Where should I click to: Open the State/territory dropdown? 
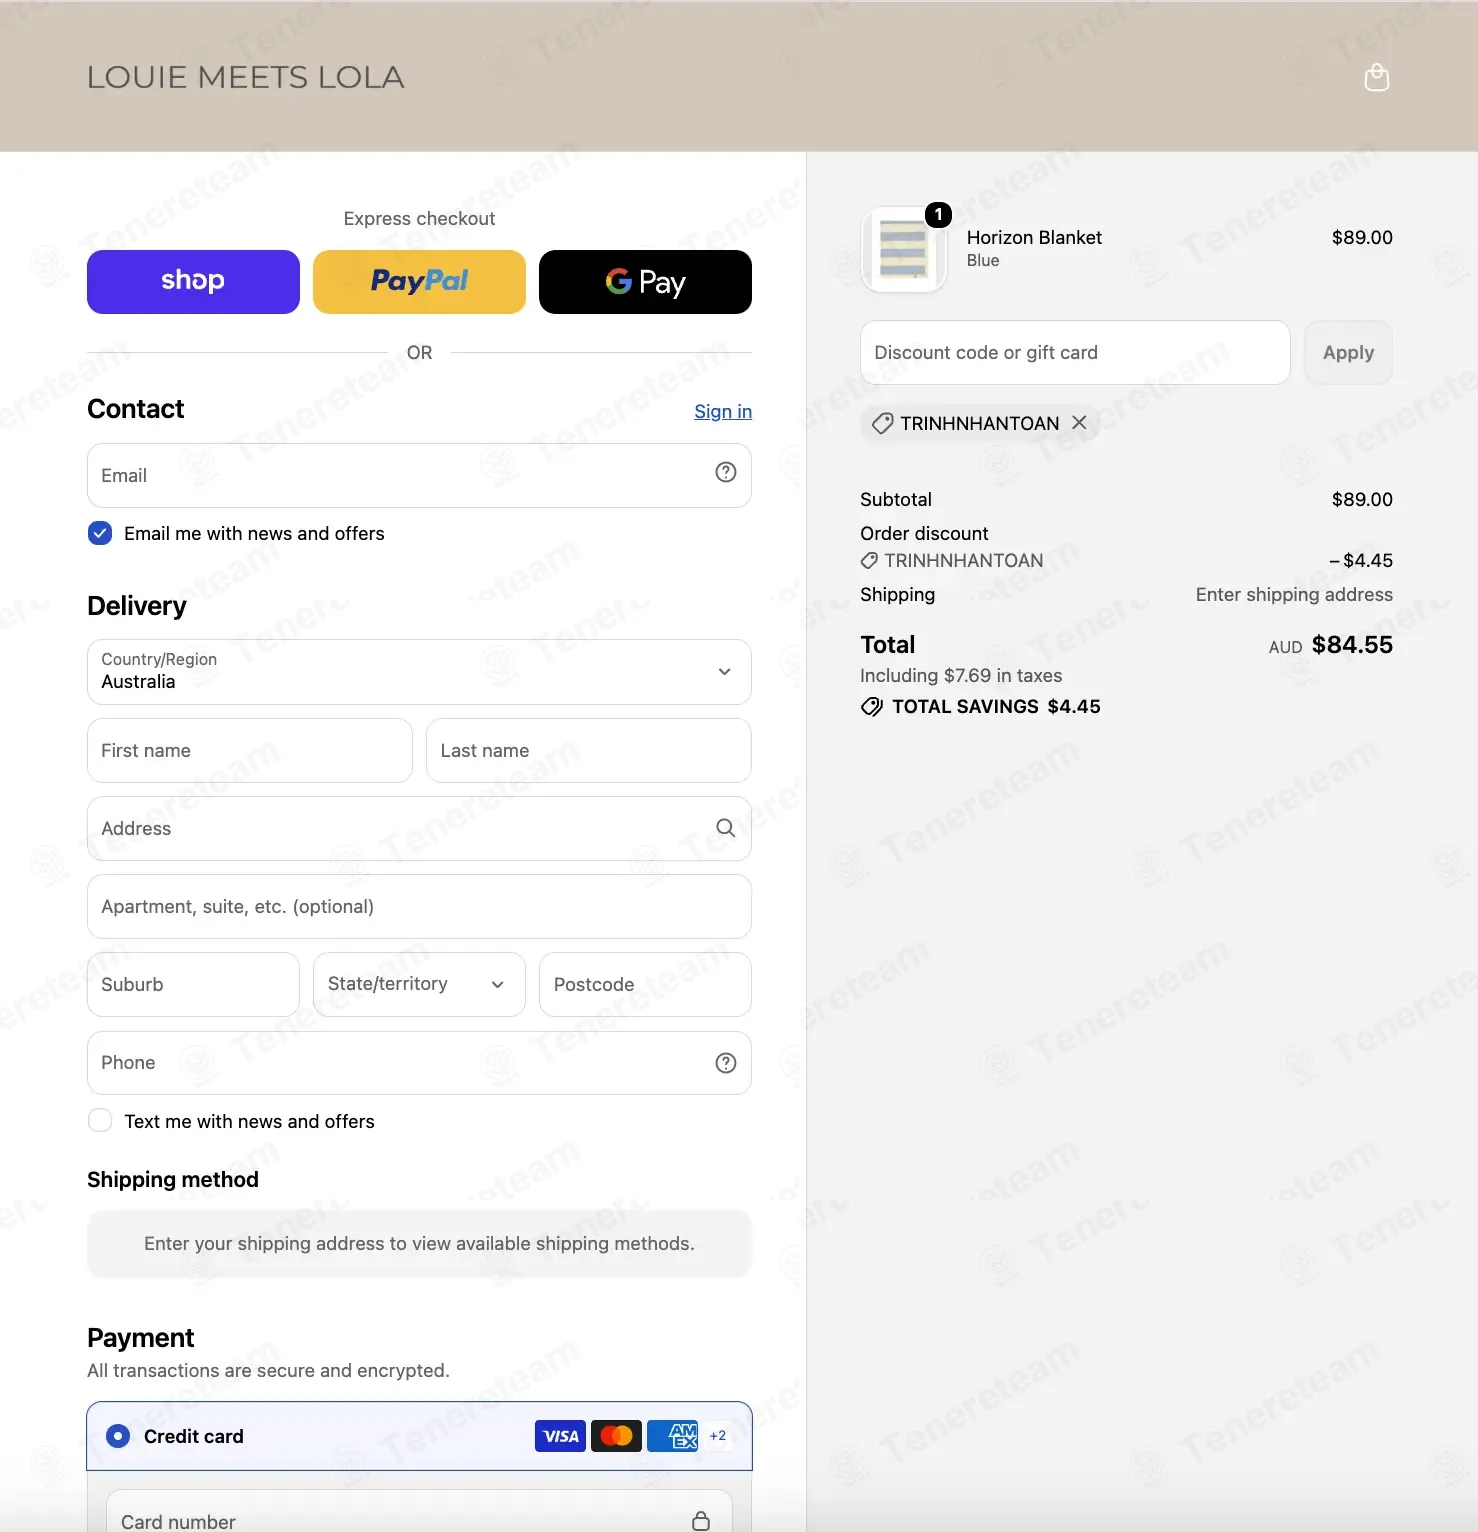click(x=419, y=985)
